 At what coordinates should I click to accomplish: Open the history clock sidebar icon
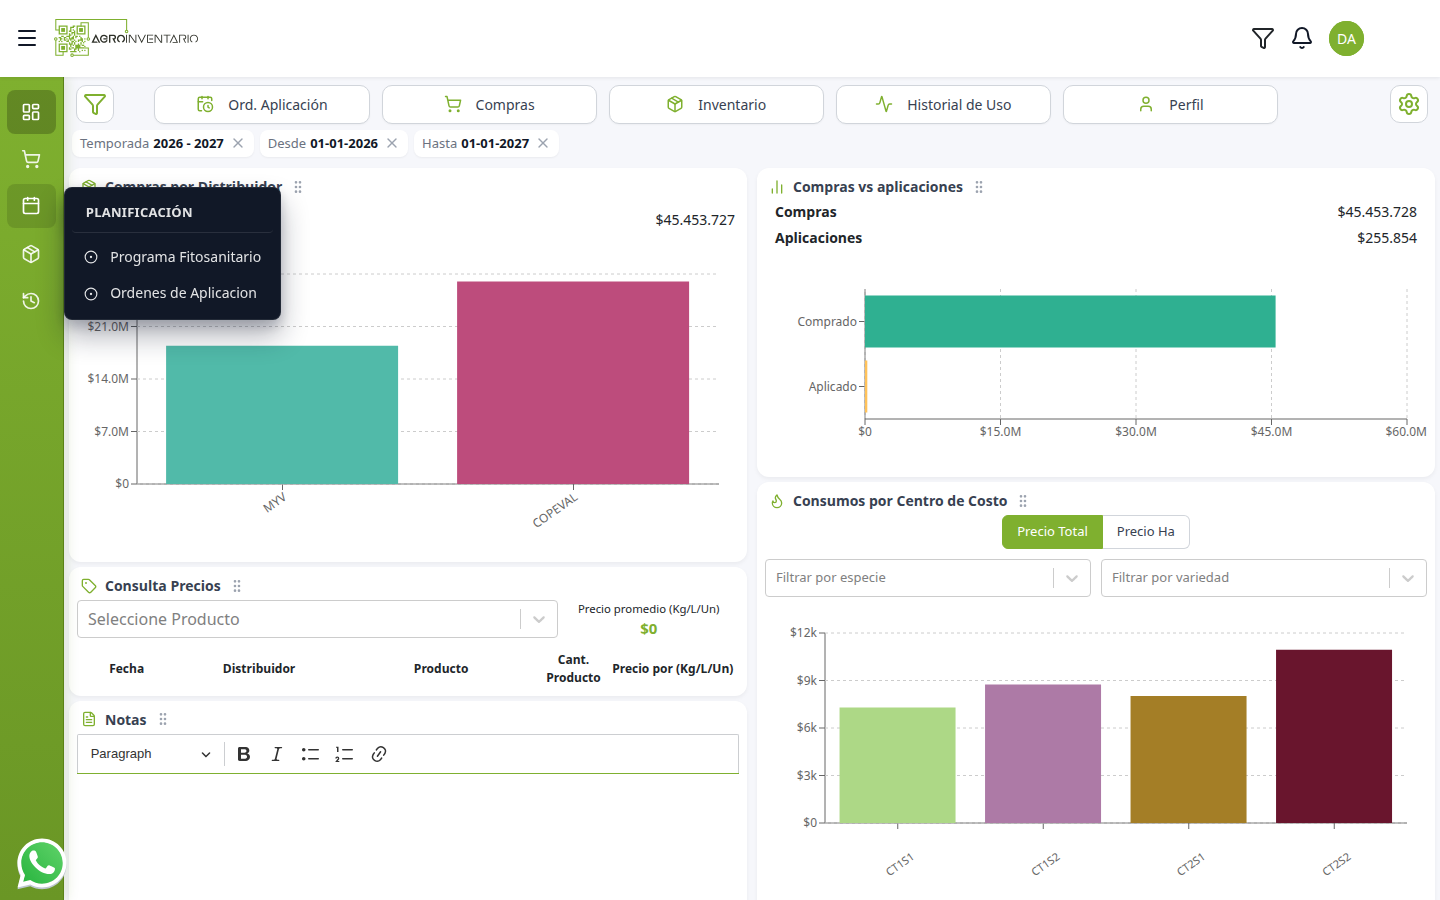(31, 301)
